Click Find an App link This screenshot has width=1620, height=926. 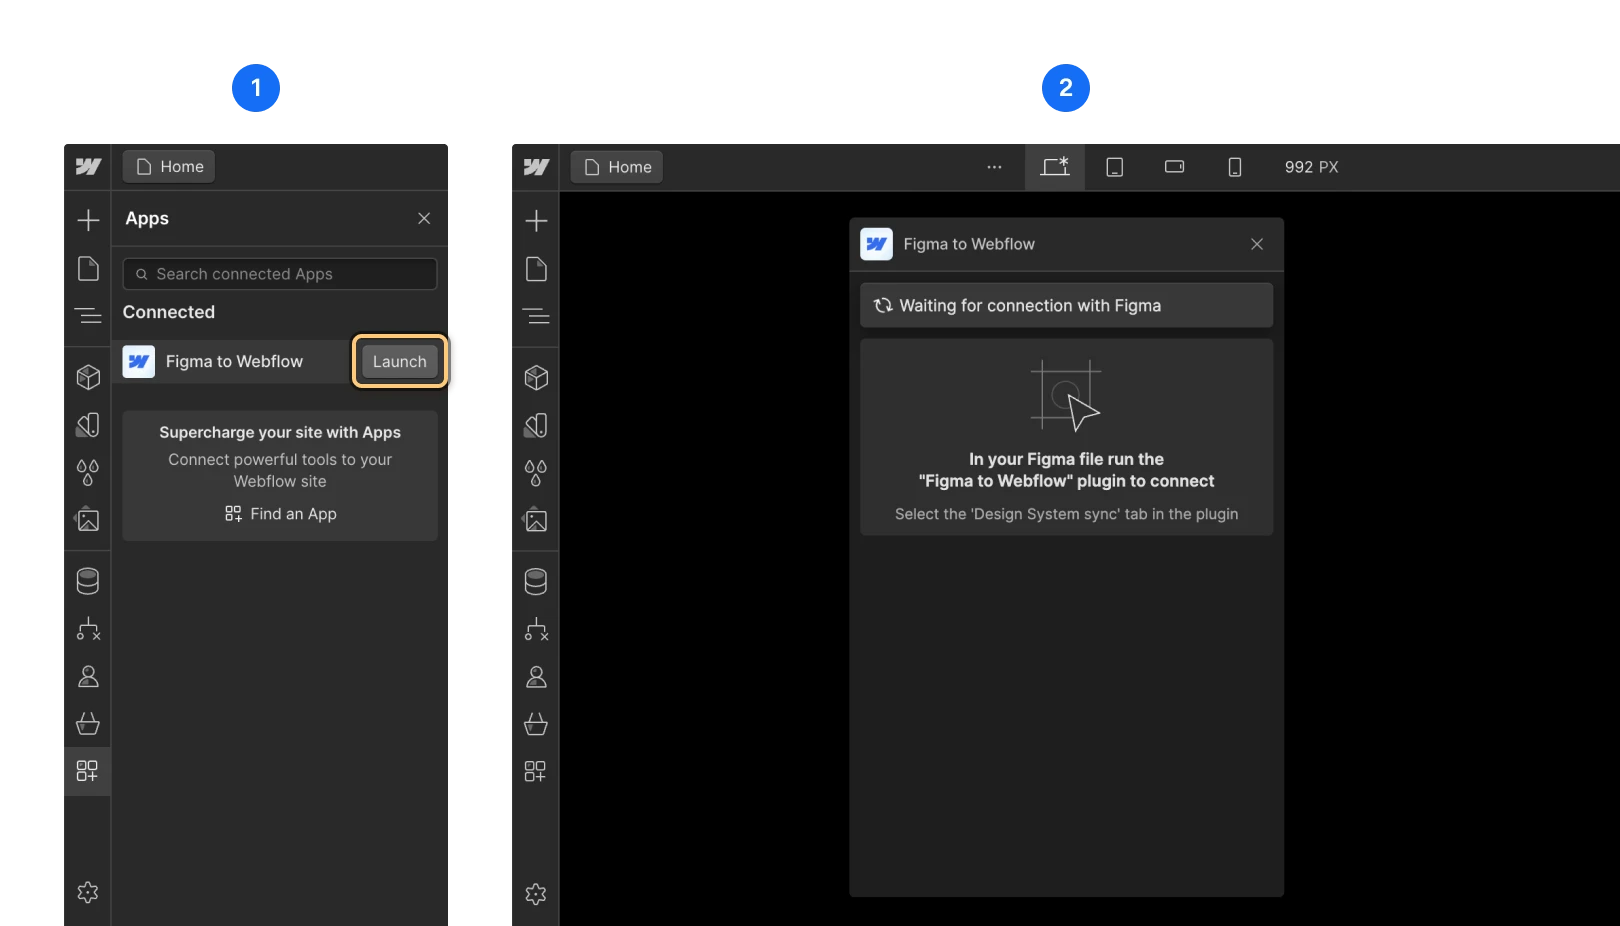coord(280,514)
